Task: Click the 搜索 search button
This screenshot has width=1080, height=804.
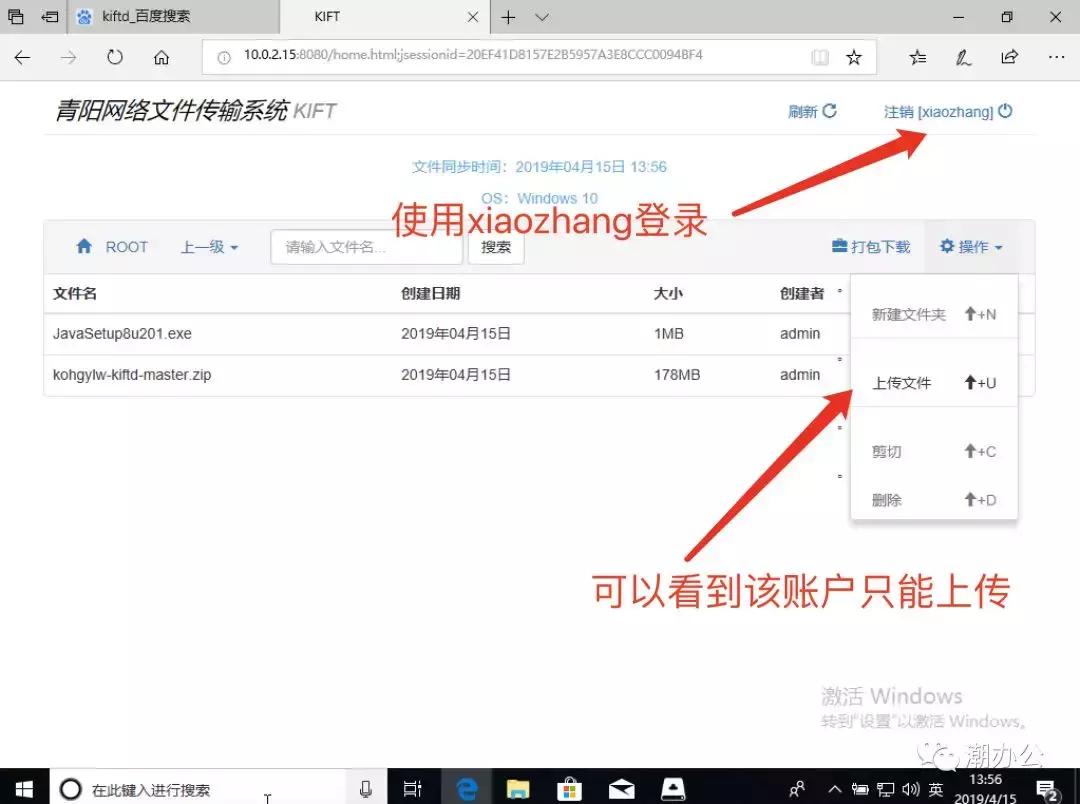Action: coord(495,246)
